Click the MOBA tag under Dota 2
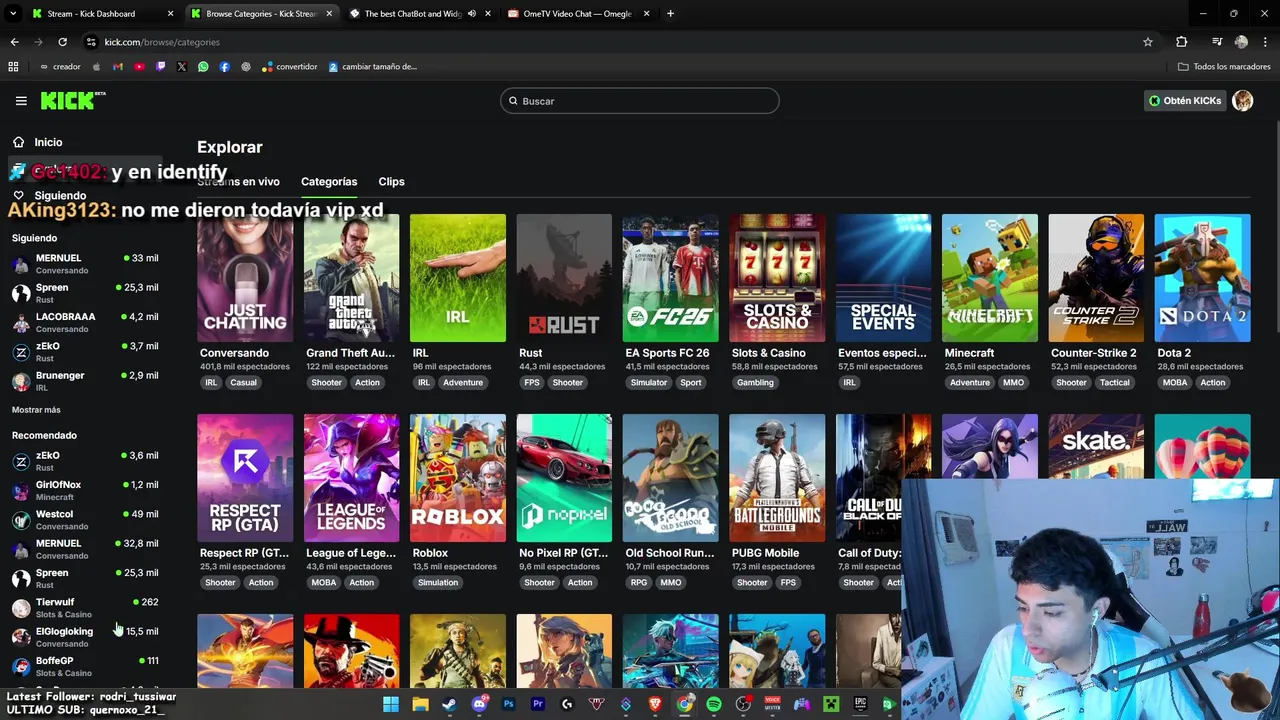This screenshot has width=1280, height=720. point(1175,382)
